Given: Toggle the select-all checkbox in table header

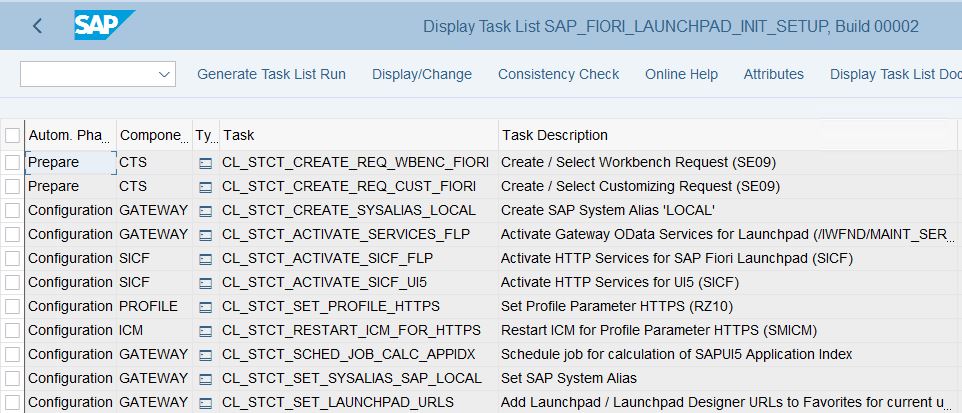Looking at the screenshot, I should click(12, 136).
